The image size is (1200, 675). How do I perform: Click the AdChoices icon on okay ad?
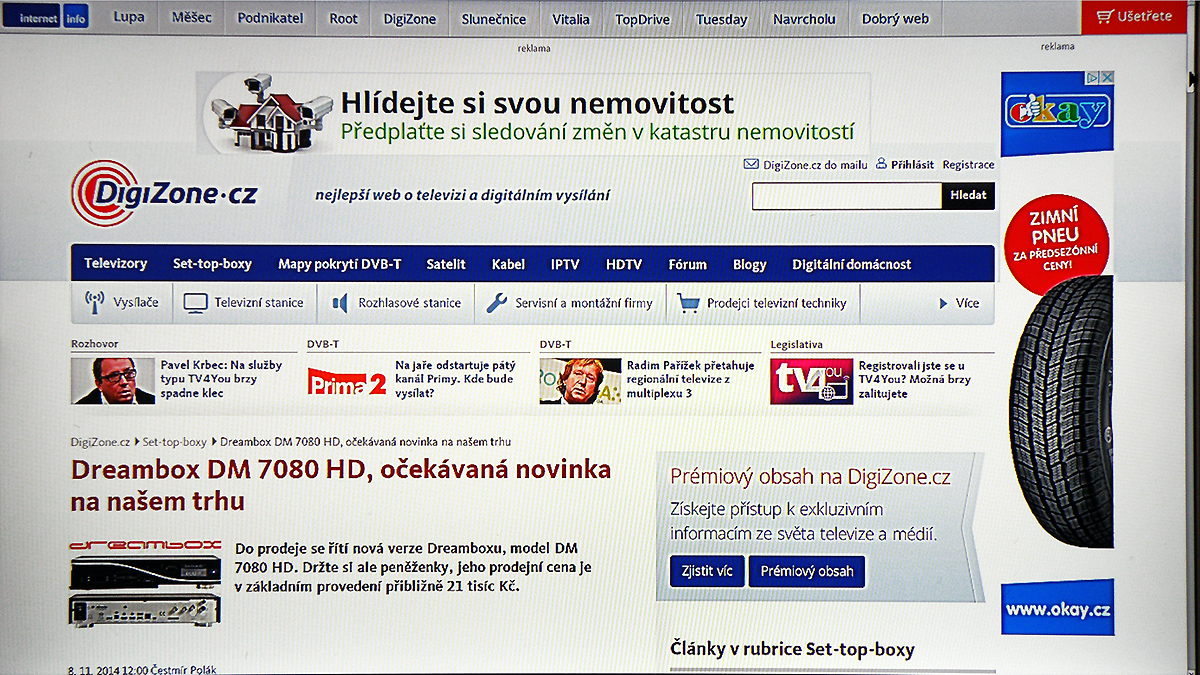(x=1094, y=77)
